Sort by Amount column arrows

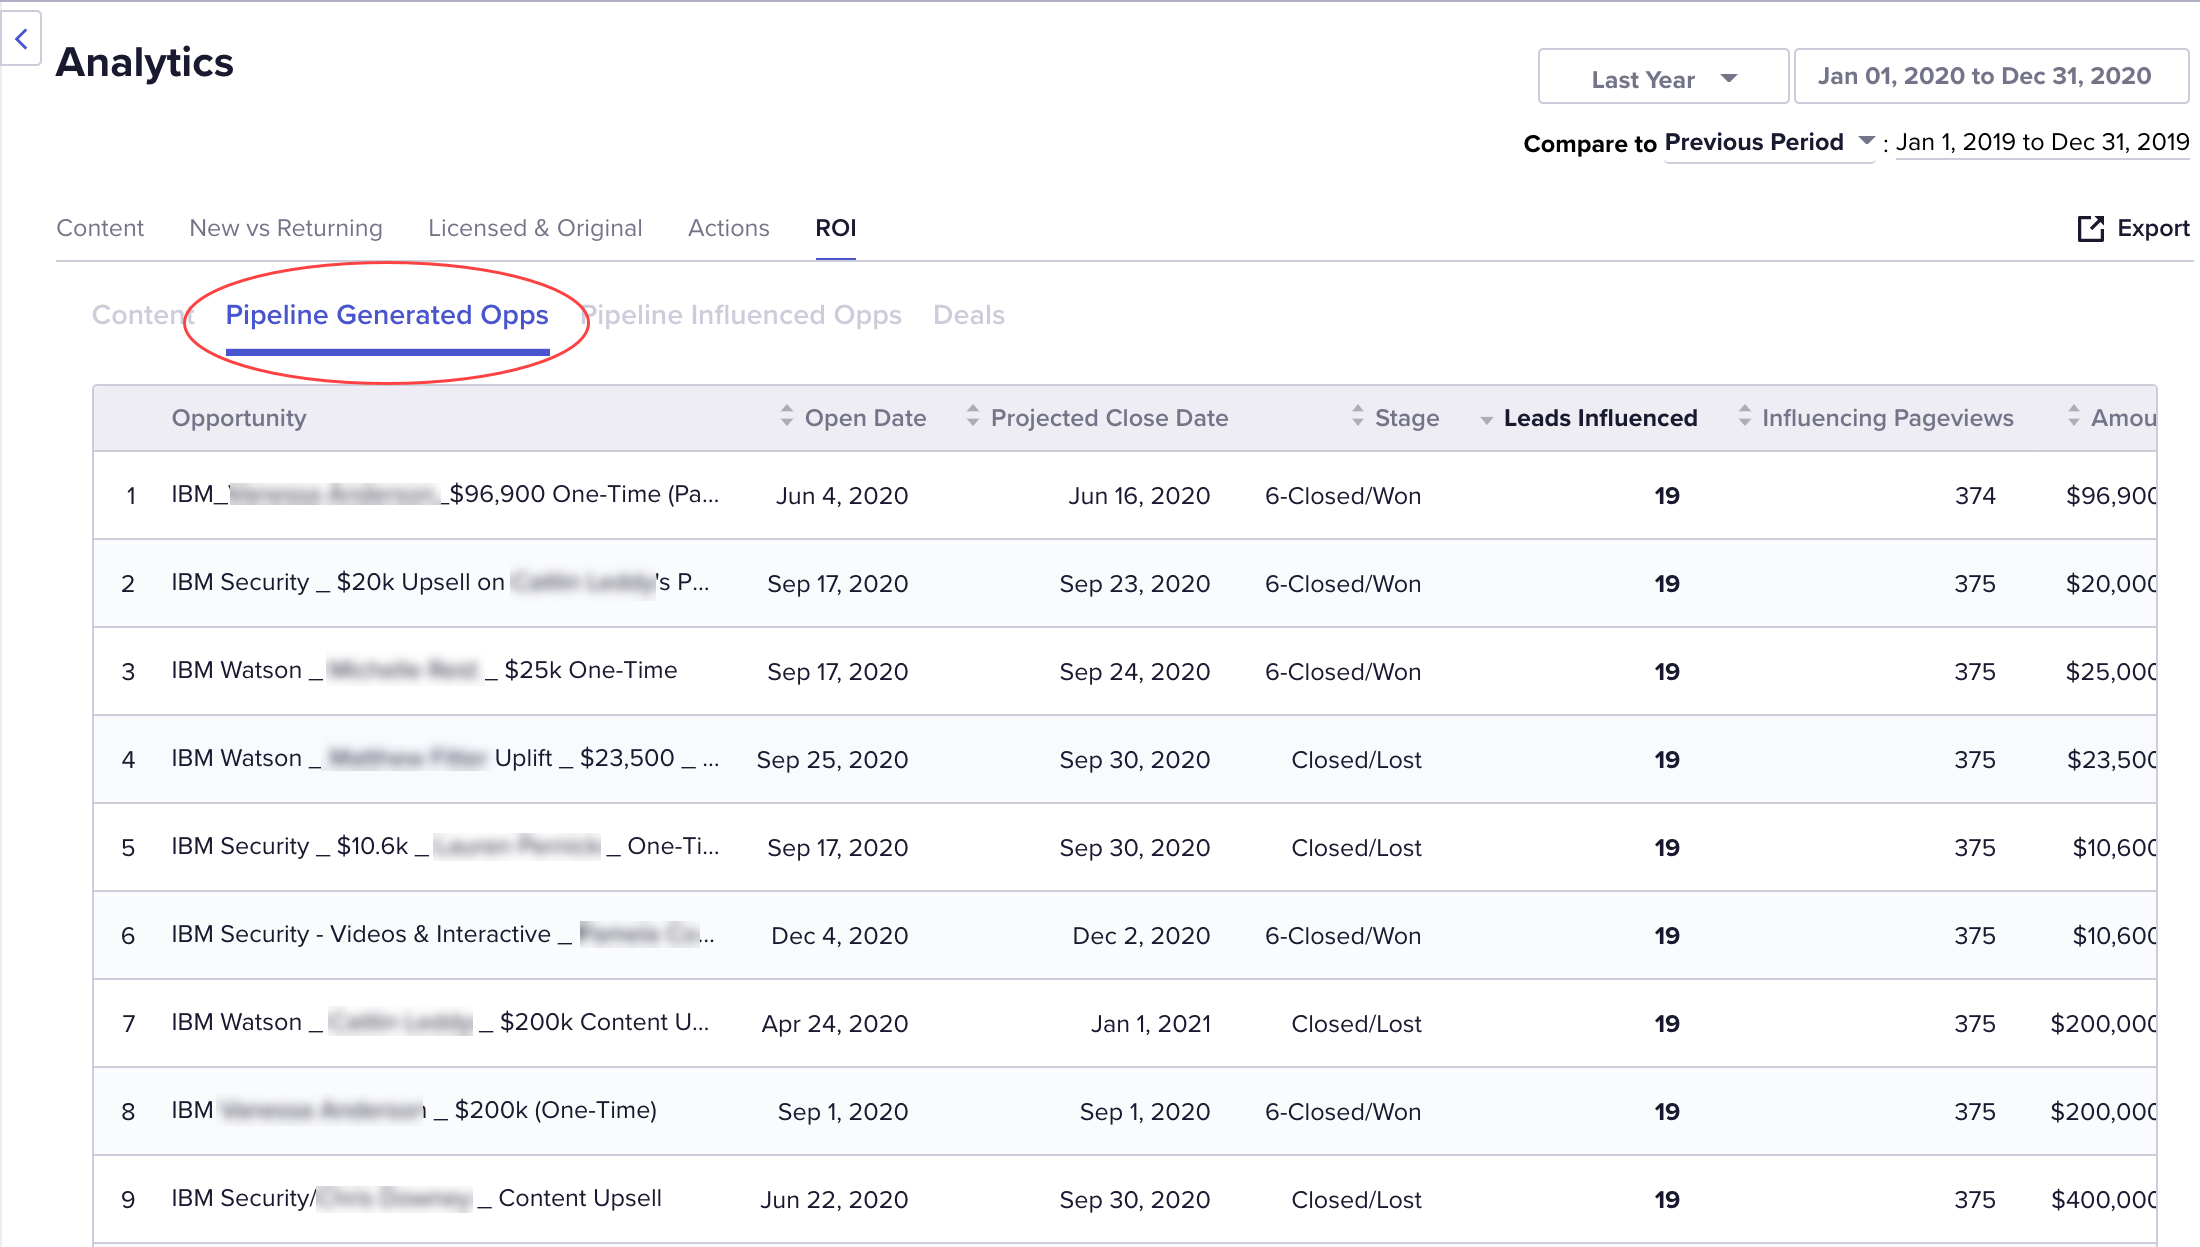[x=2074, y=417]
